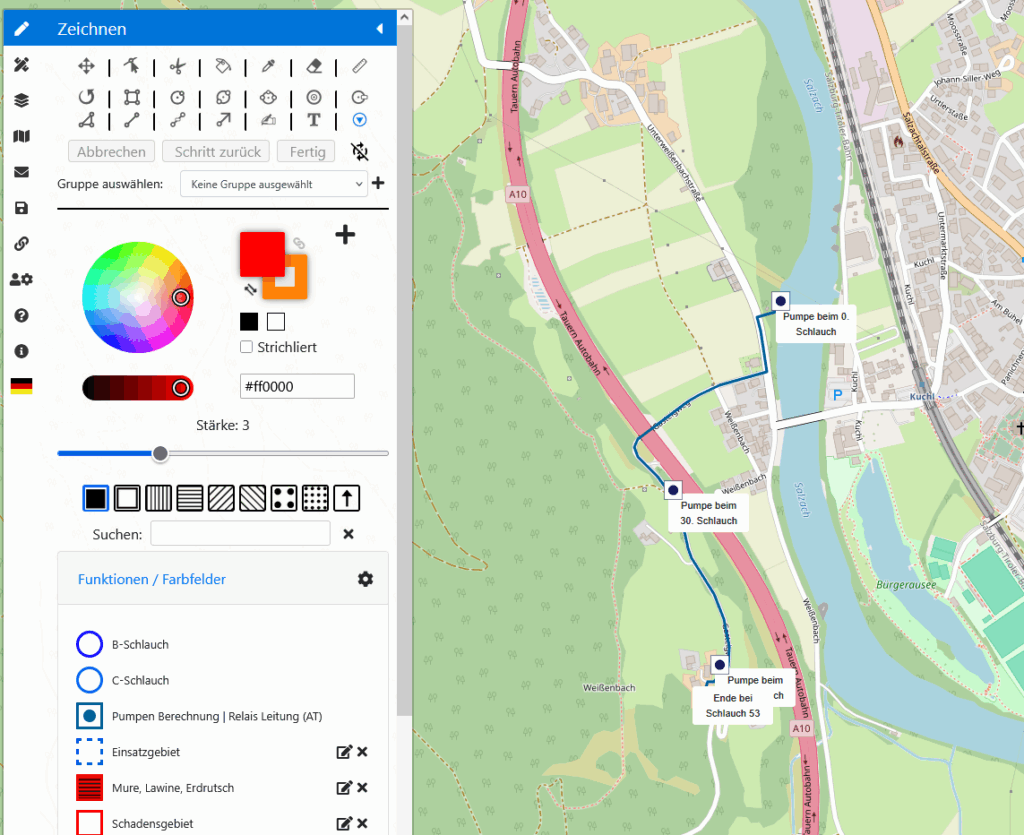Click the brightness gradient slider
This screenshot has height=835, width=1024.
(x=138, y=388)
